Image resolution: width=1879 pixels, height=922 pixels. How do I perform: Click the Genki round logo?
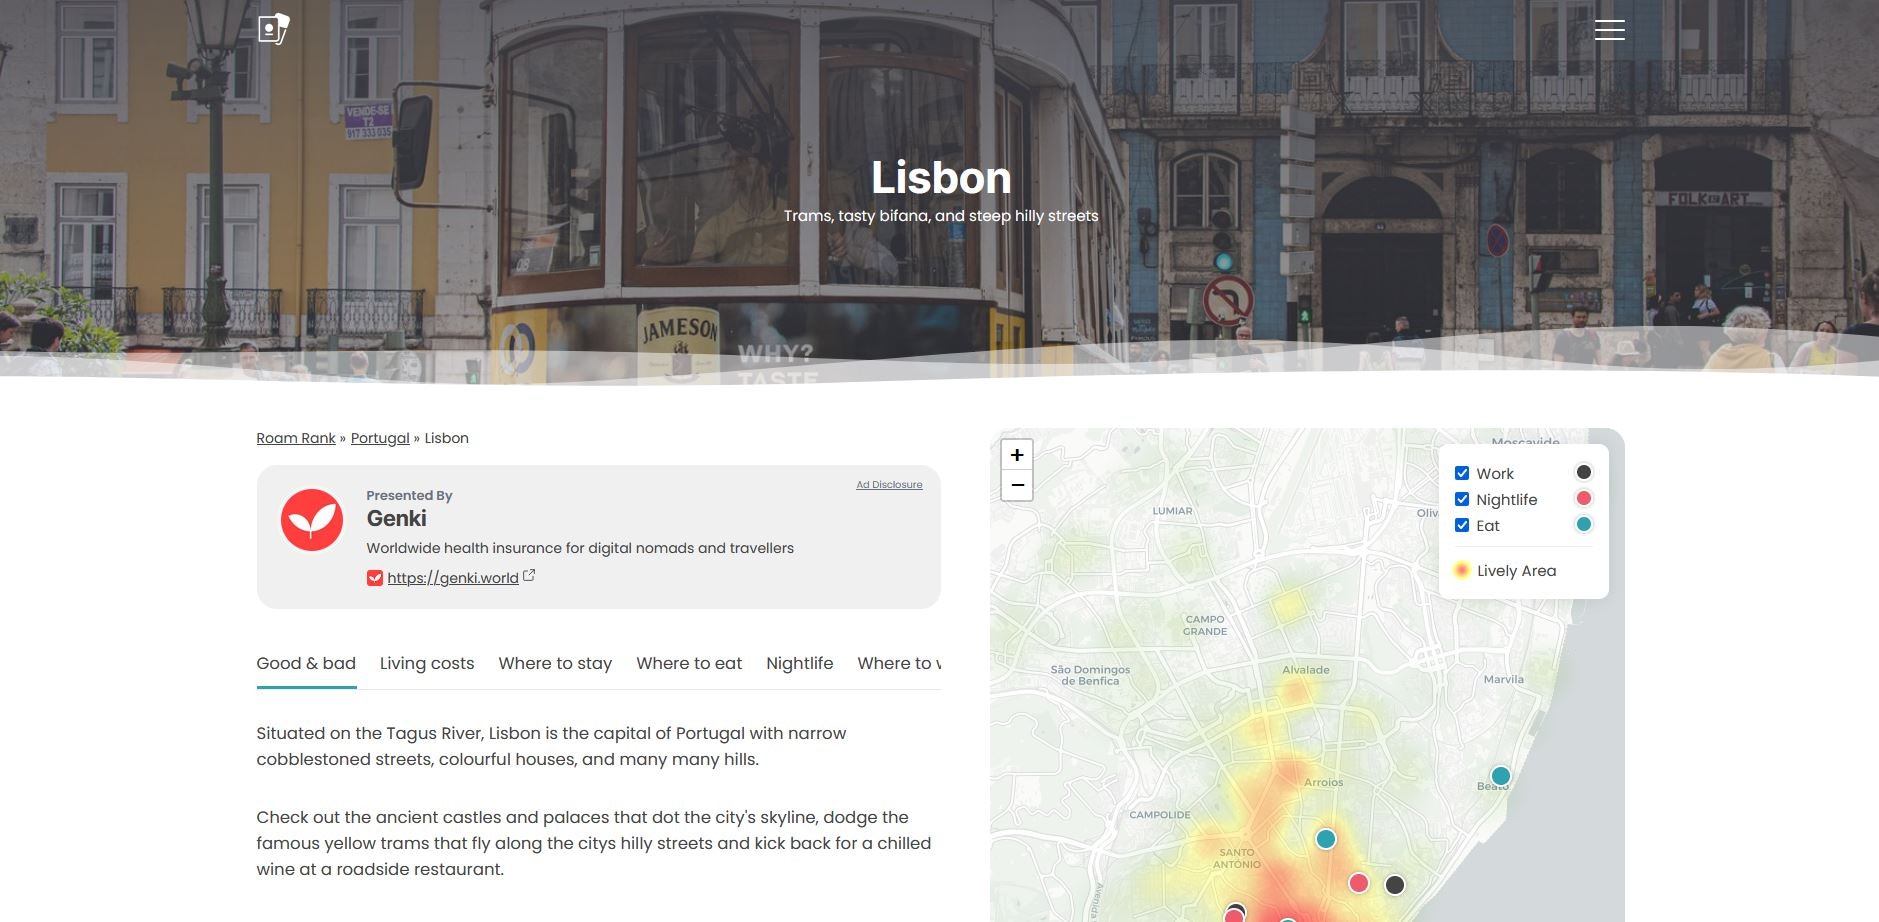coord(312,520)
